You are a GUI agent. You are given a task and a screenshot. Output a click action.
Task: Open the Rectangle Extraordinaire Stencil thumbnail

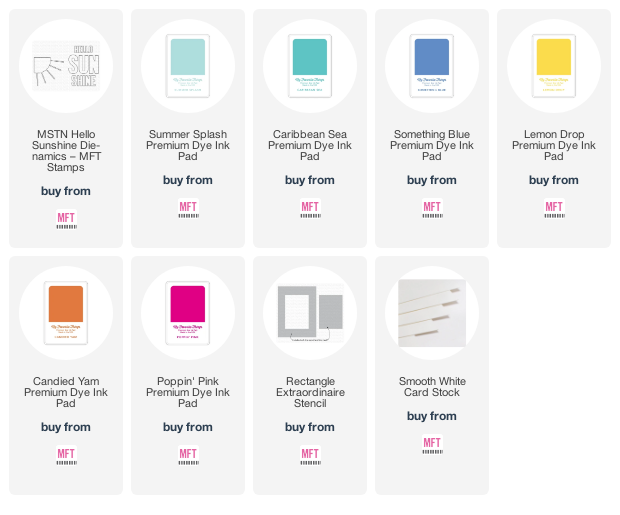tap(310, 313)
